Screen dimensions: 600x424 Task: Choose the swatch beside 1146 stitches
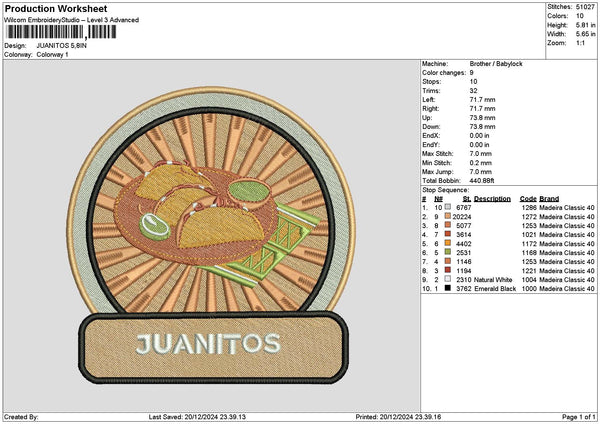(447, 261)
